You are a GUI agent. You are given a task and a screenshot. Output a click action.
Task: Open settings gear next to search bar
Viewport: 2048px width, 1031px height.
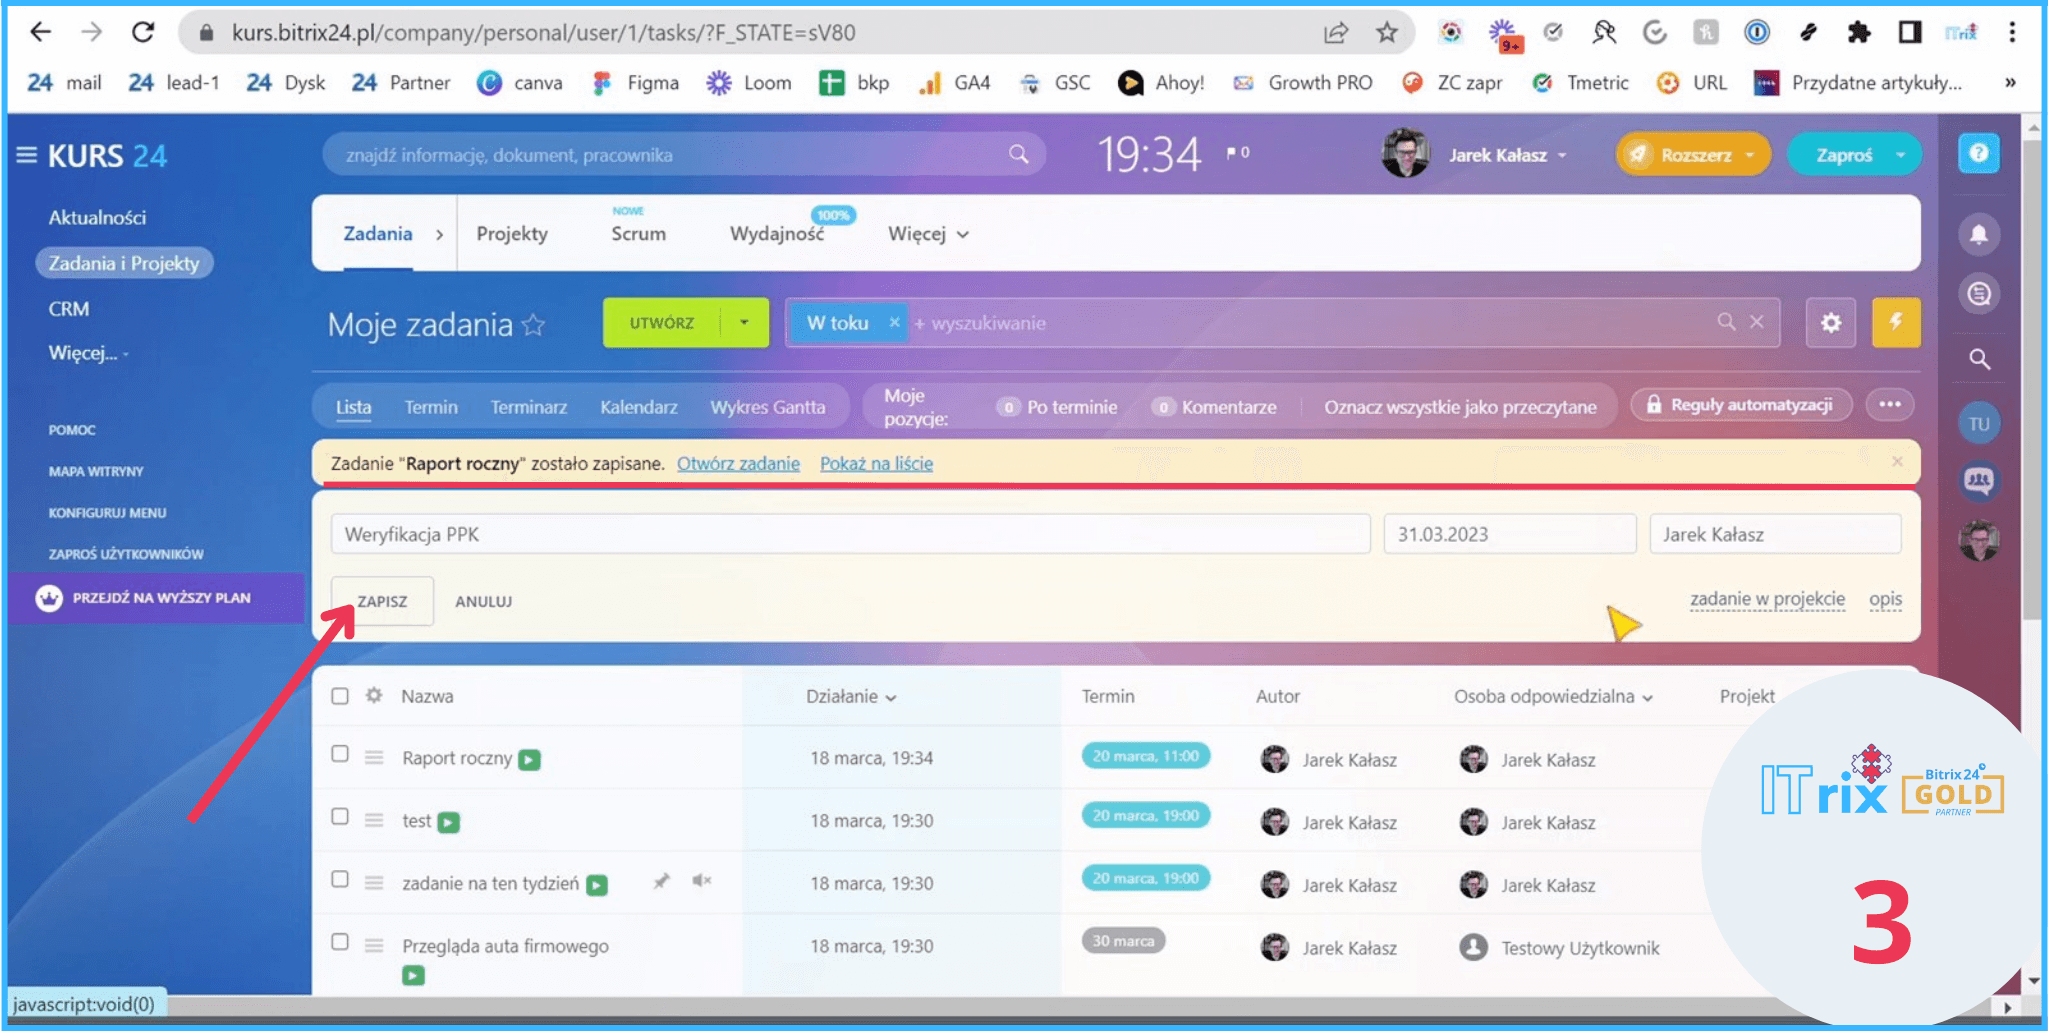[x=1830, y=323]
